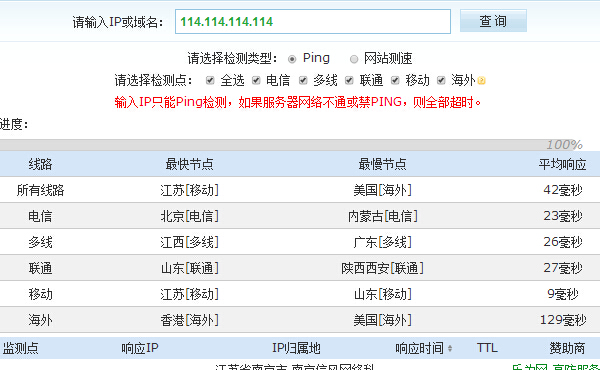600x370 pixels.
Task: Toggle the 海外 checkbox
Action: (441, 80)
